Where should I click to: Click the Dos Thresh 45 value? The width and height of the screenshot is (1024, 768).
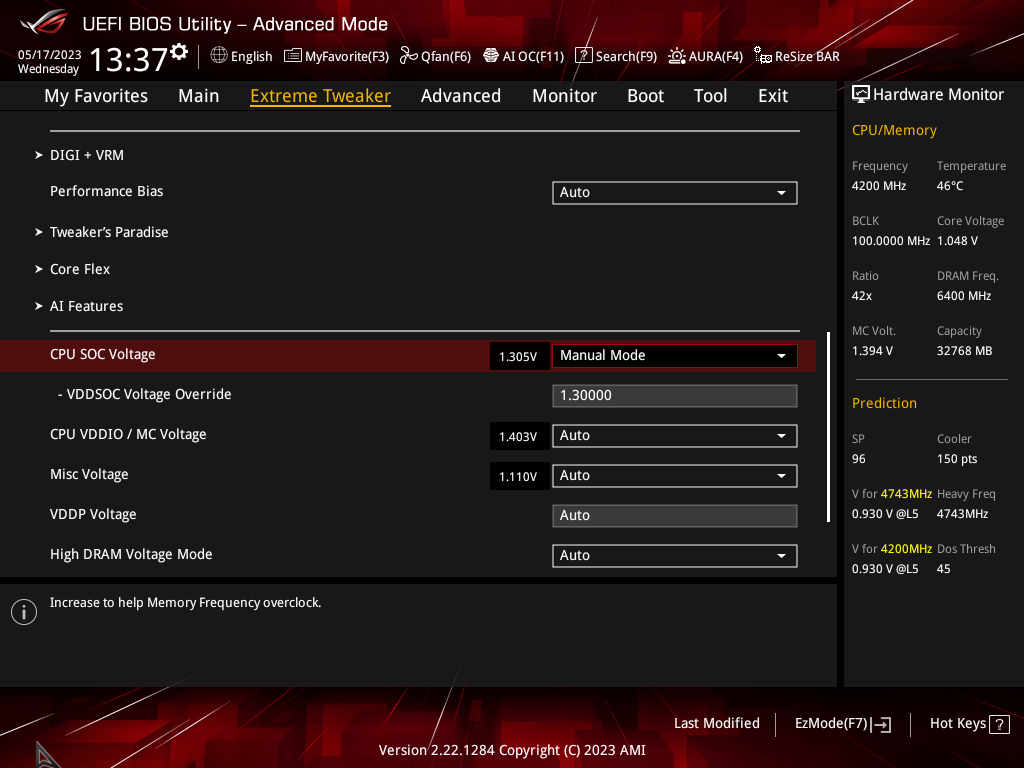[943, 569]
